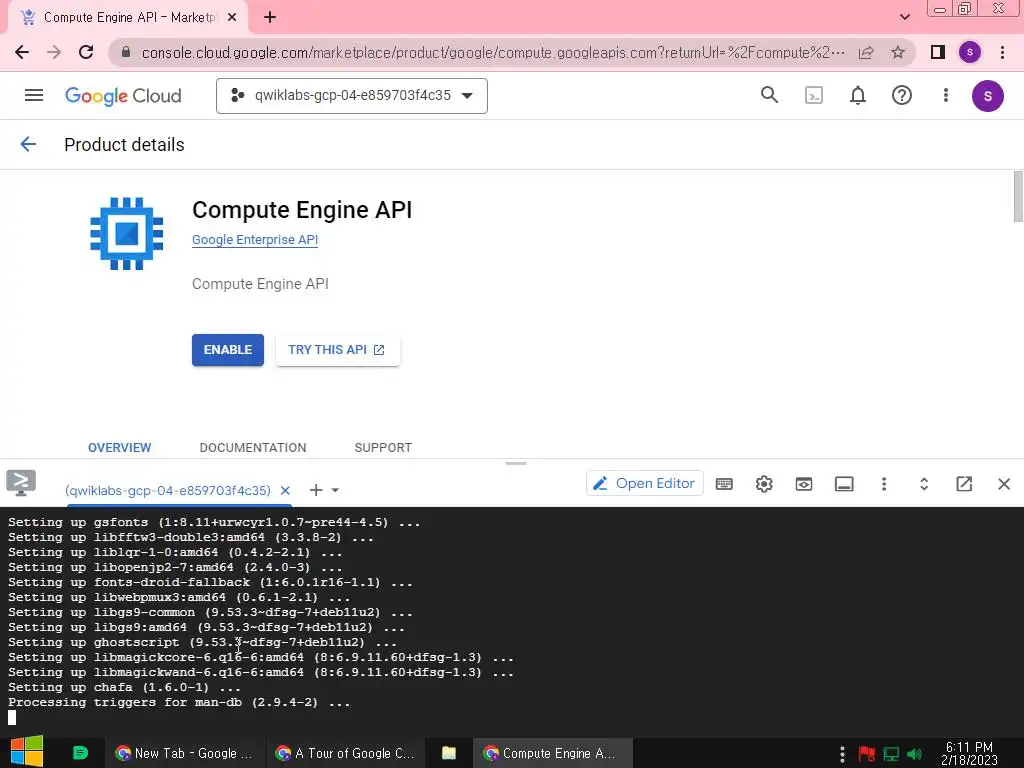Toggle the Cloud Shell session information panel icon

click(x=844, y=484)
